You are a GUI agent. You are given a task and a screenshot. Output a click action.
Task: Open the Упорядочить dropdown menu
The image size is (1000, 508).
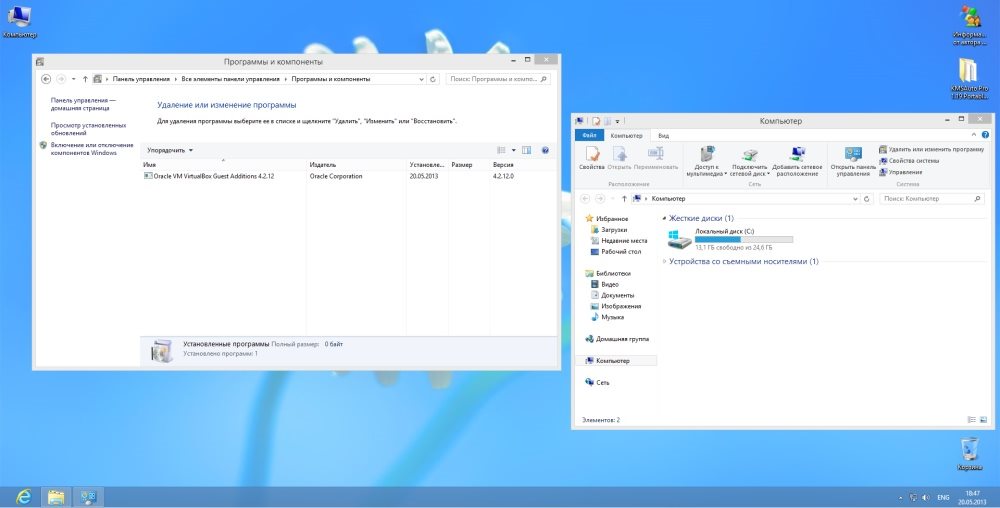tap(170, 150)
